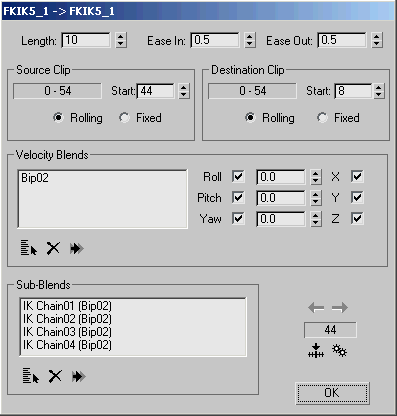Uncheck the Roll checkbox
This screenshot has height=416, width=397.
[238, 176]
